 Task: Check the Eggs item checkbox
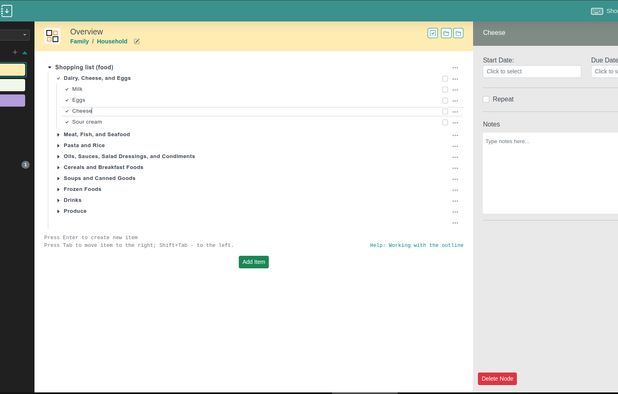(445, 100)
